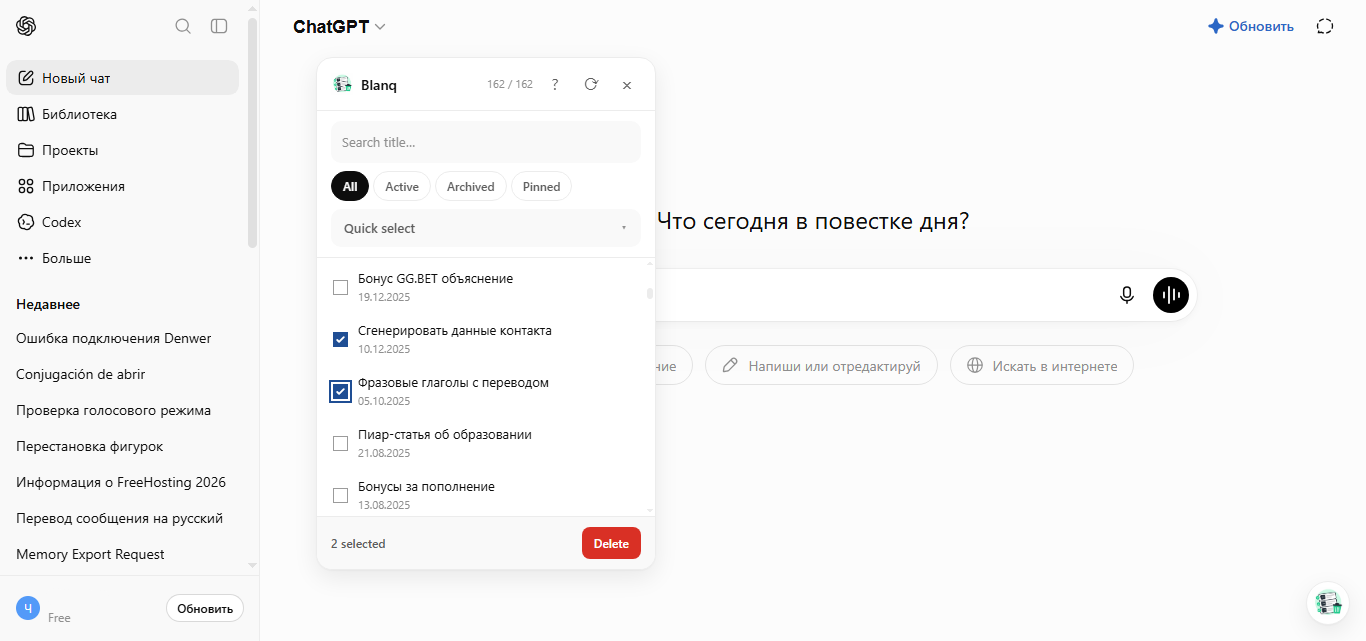Open the ChatGPT model dropdown
The width and height of the screenshot is (1366, 641).
click(339, 27)
